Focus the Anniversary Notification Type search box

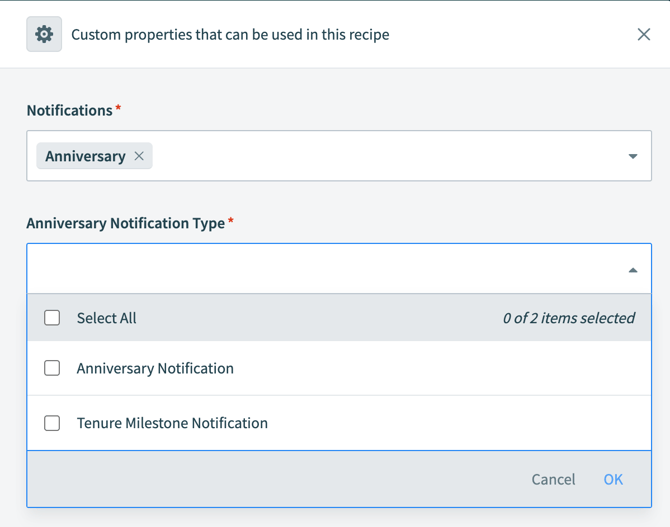tap(320, 269)
